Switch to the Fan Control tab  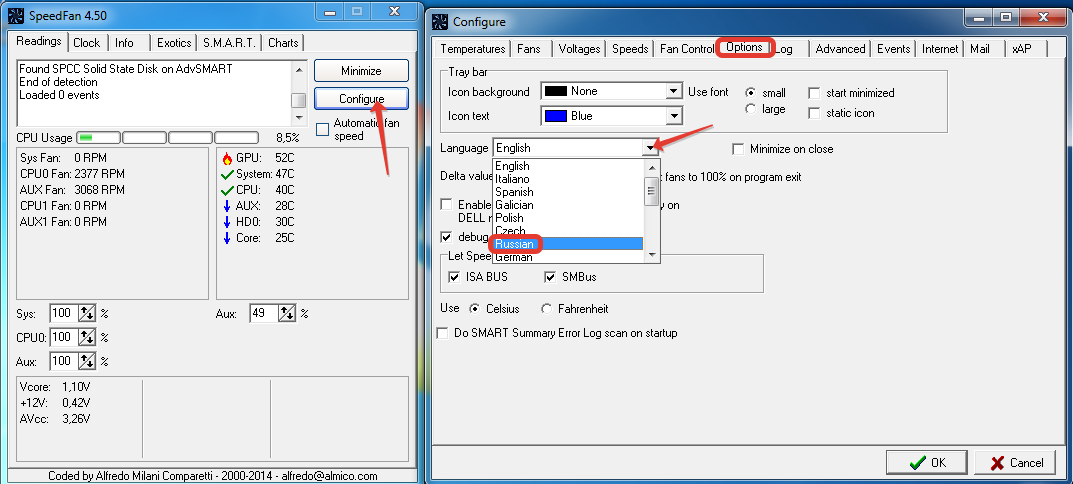[x=686, y=48]
